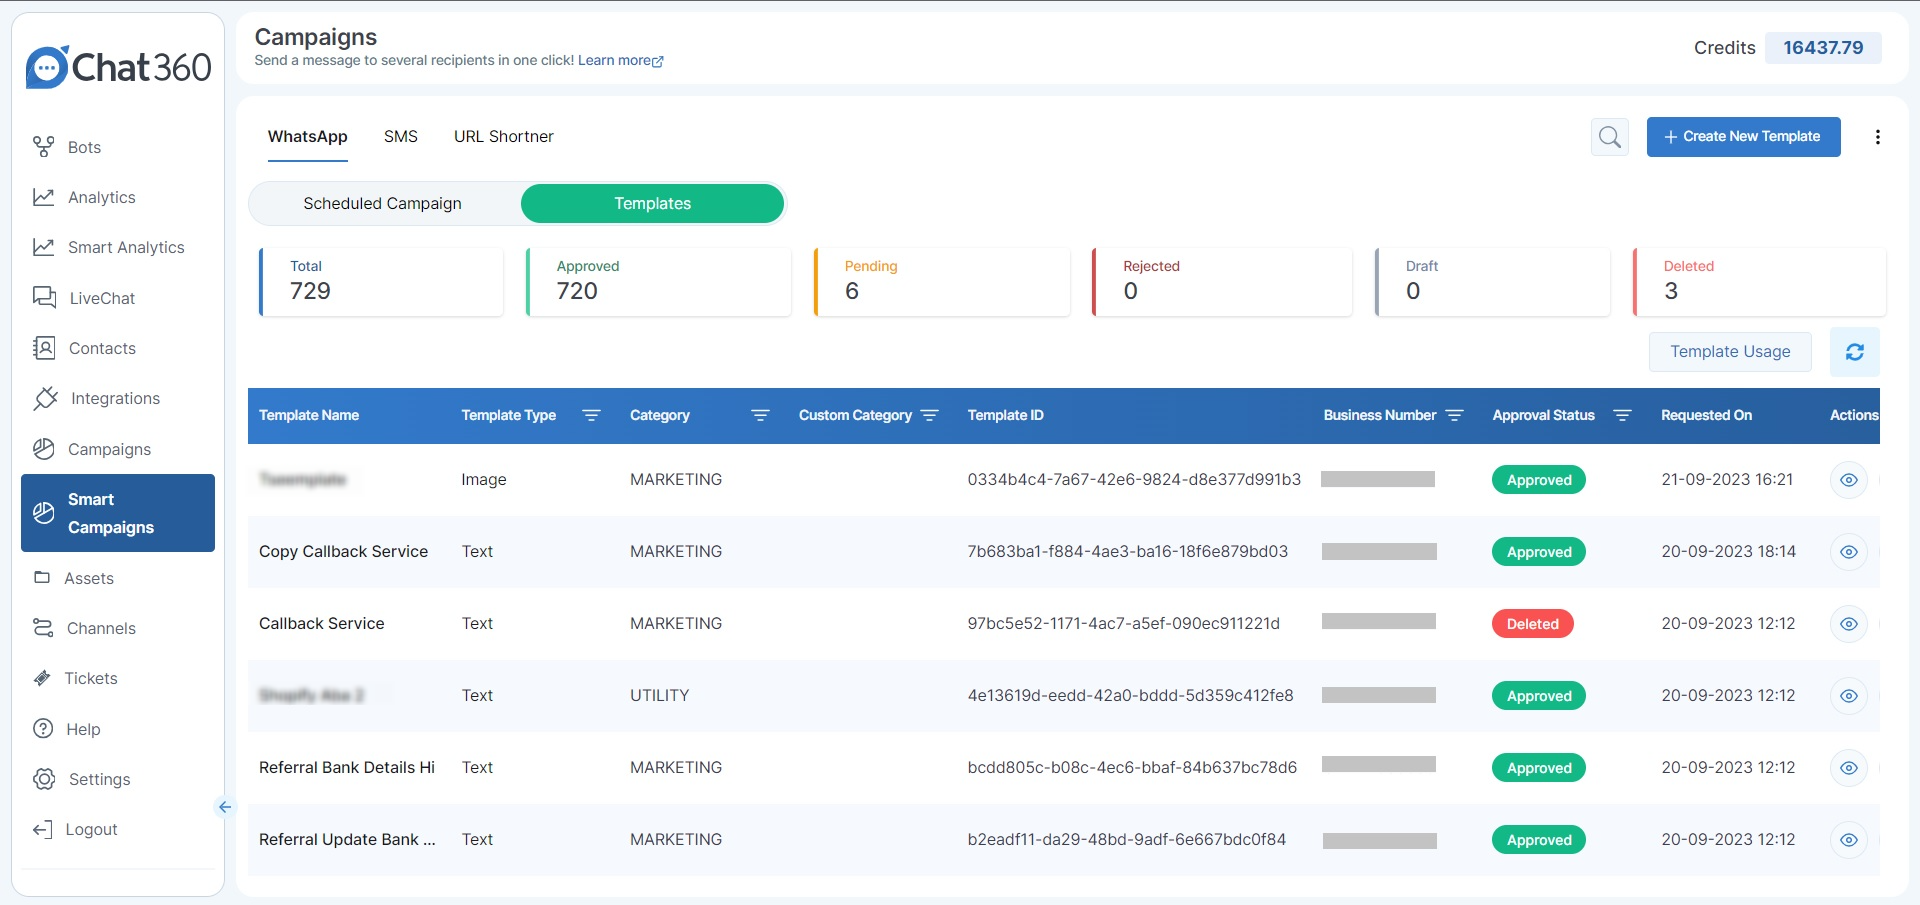Image resolution: width=1920 pixels, height=905 pixels.
Task: Filter by Pending templates card
Action: coord(942,282)
